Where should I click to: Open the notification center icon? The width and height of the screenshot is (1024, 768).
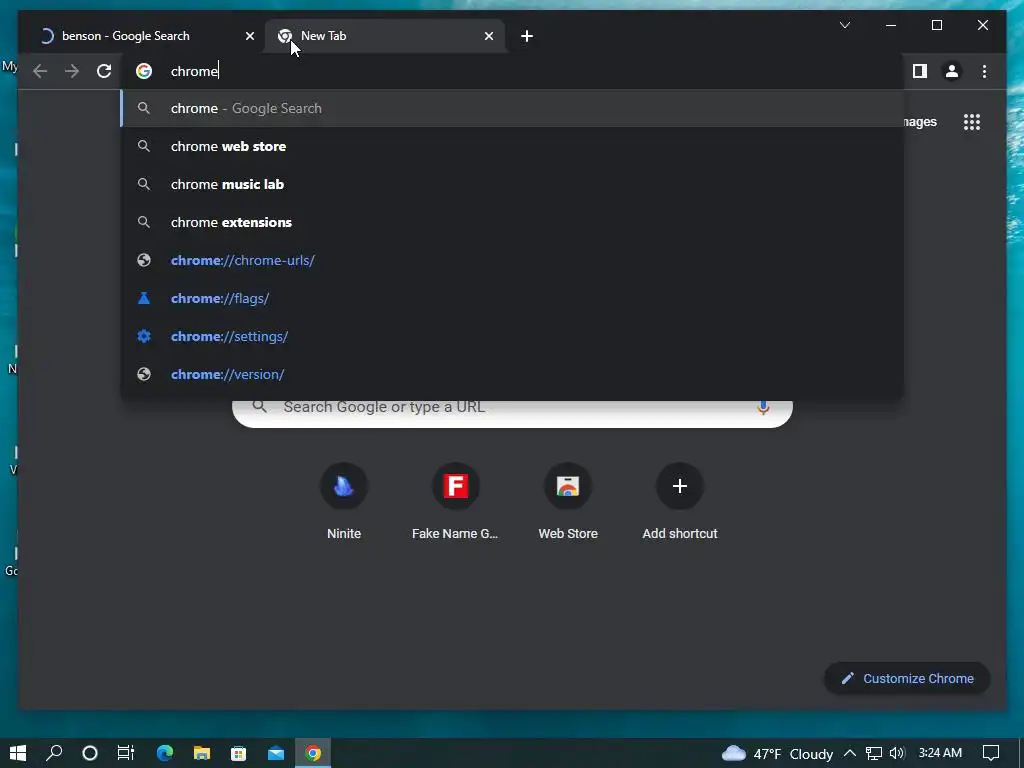point(991,753)
